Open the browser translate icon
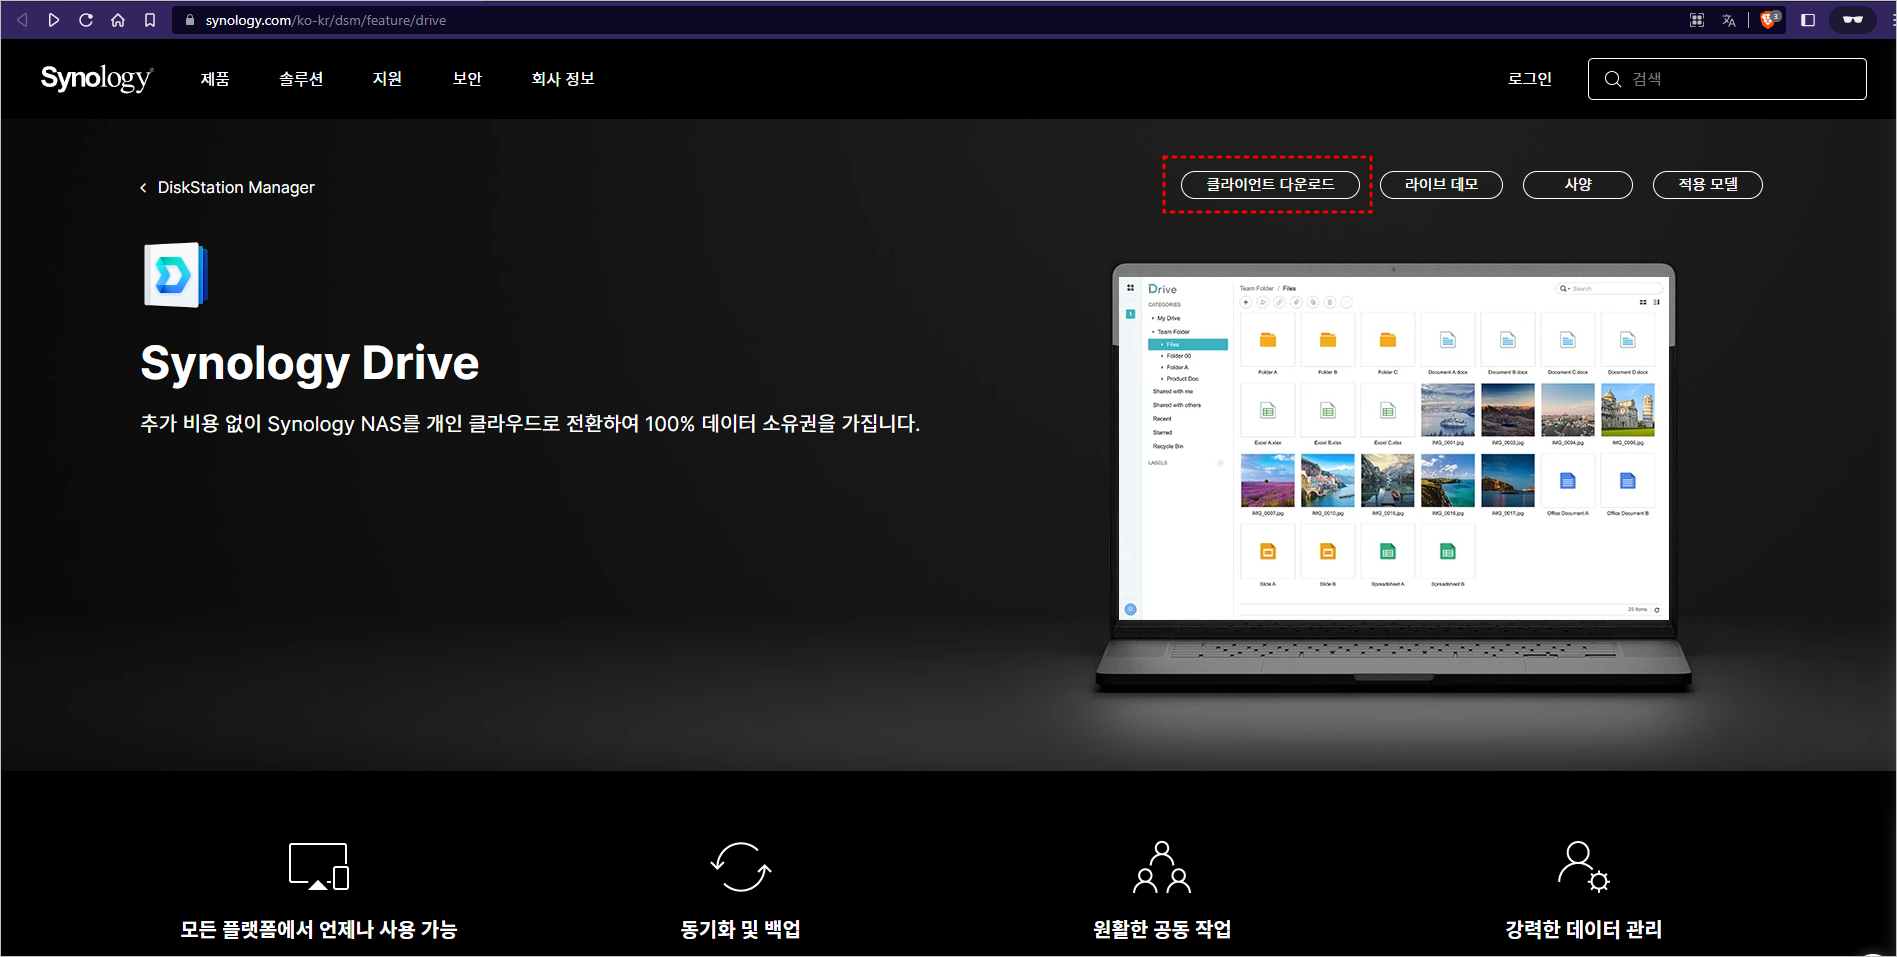 pos(1729,19)
